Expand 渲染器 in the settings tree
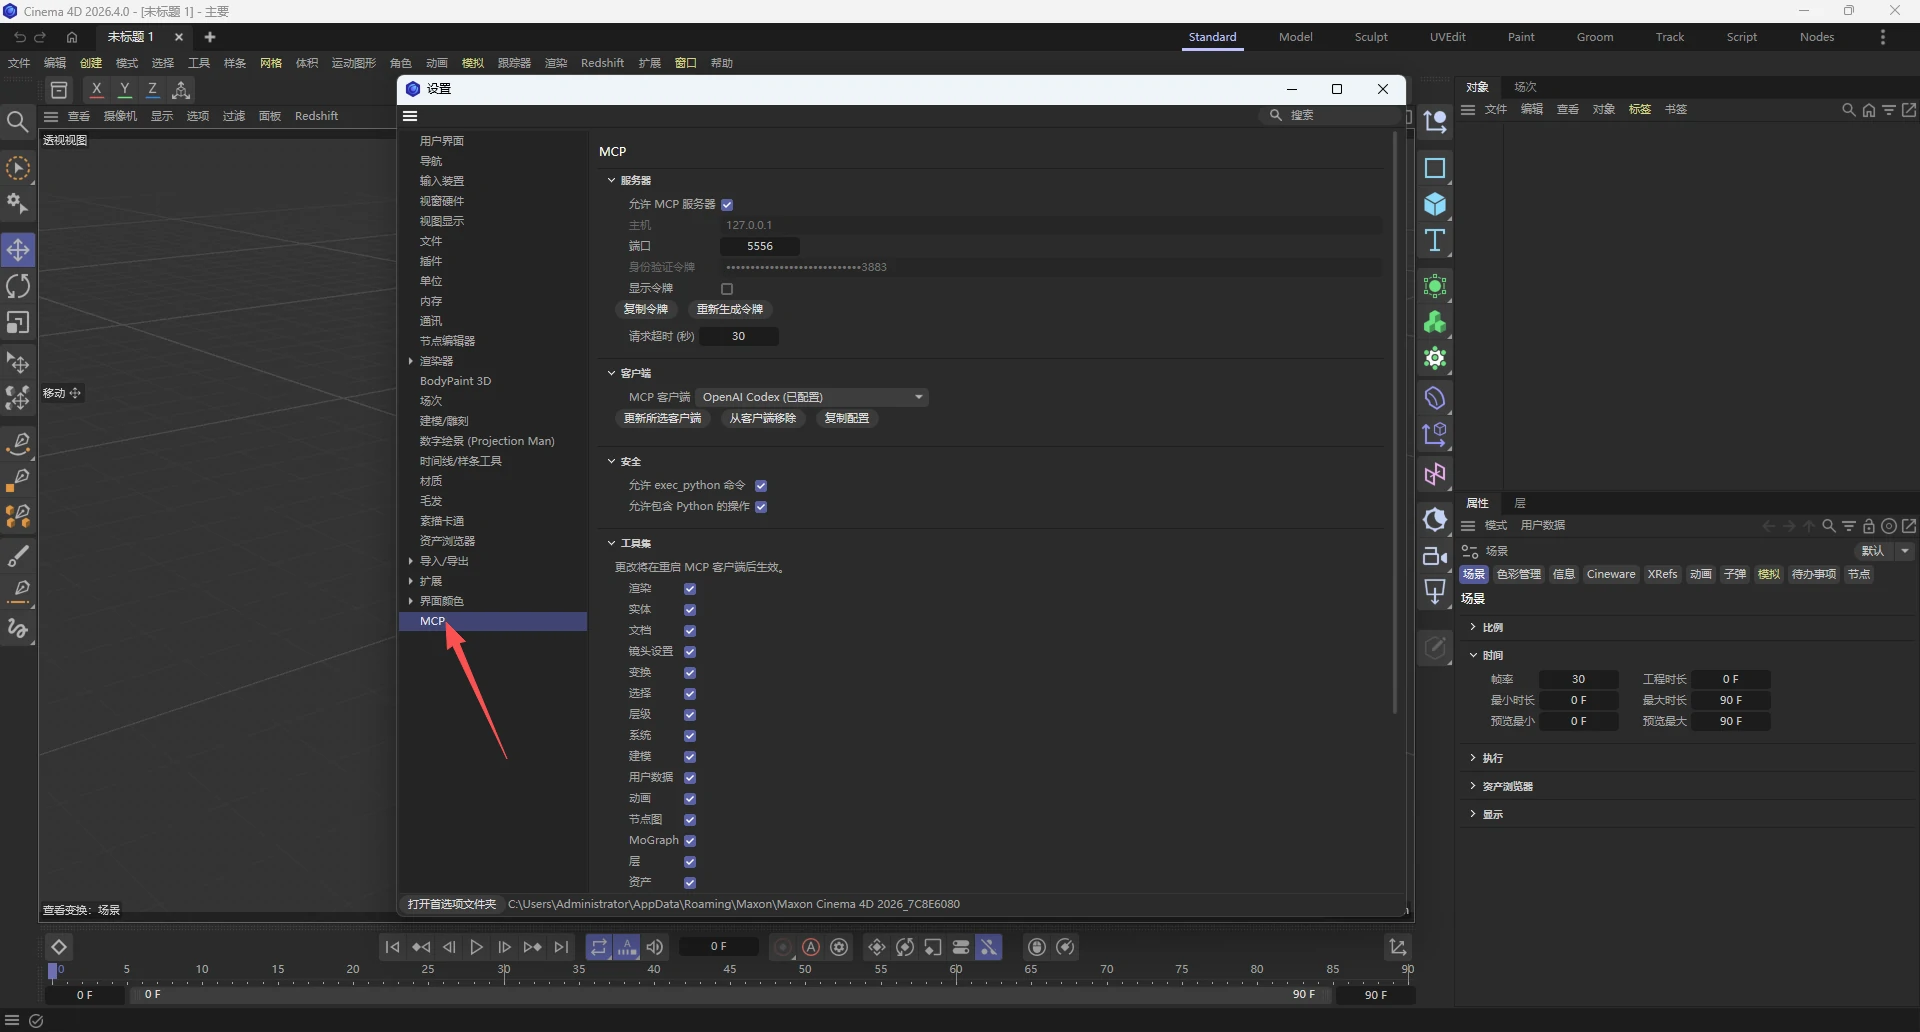This screenshot has height=1032, width=1920. point(411,361)
